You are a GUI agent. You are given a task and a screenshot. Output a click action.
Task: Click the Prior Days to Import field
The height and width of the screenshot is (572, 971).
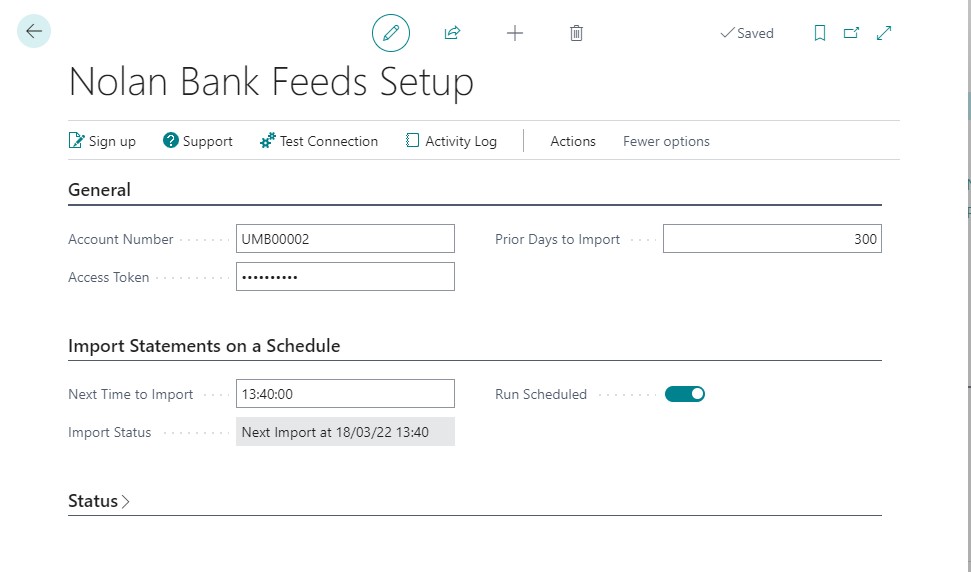[772, 239]
